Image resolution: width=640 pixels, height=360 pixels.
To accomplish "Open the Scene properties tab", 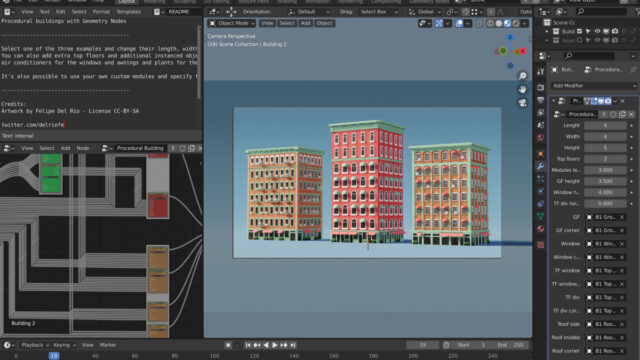I will coord(541,125).
